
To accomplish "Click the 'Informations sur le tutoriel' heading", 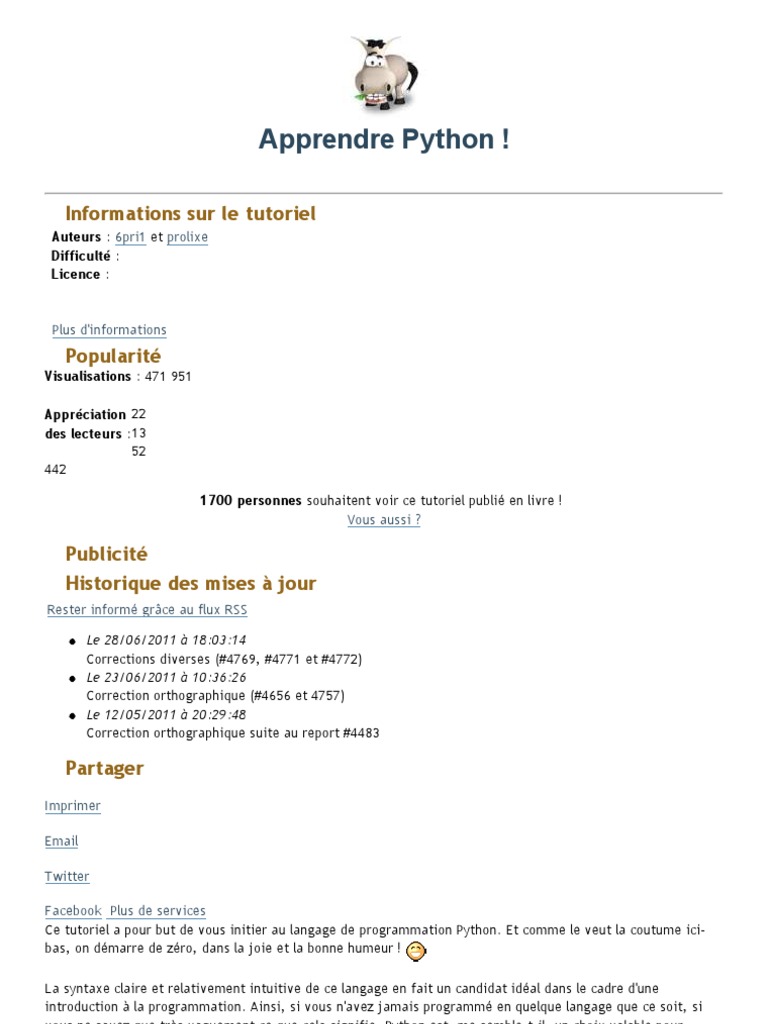I will tap(190, 213).
